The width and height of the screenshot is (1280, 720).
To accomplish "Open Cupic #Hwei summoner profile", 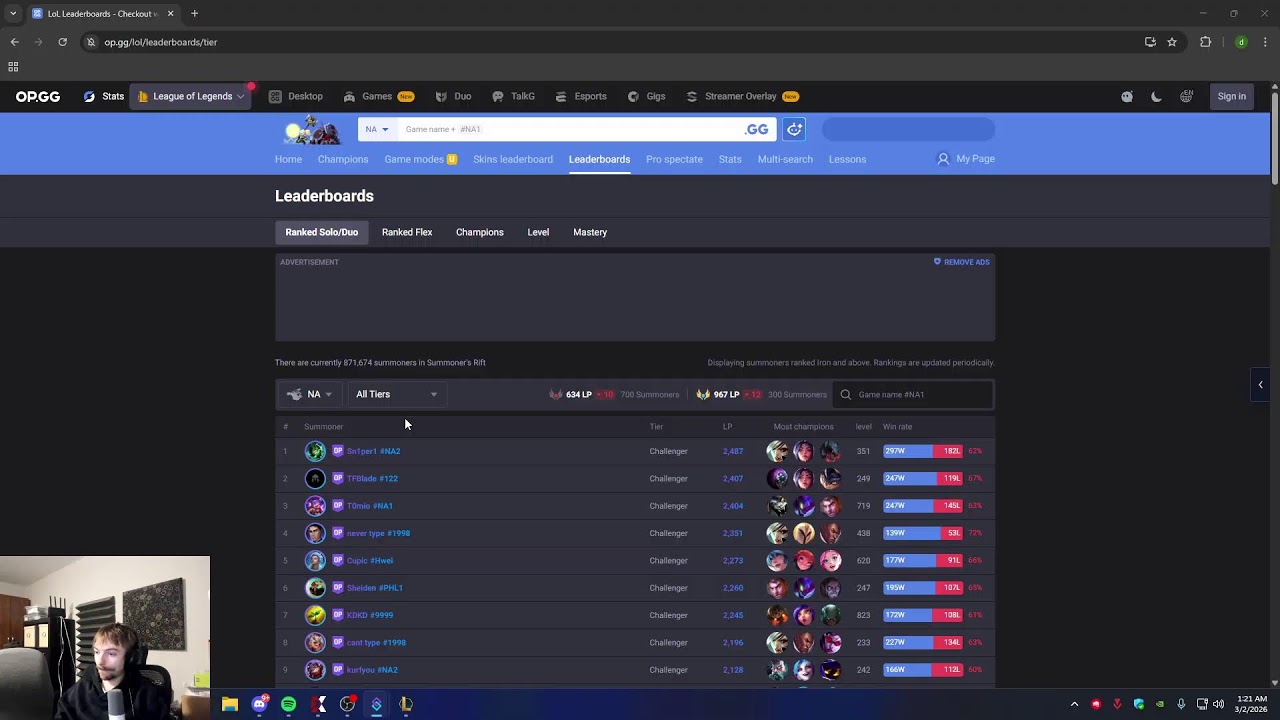I will point(370,560).
